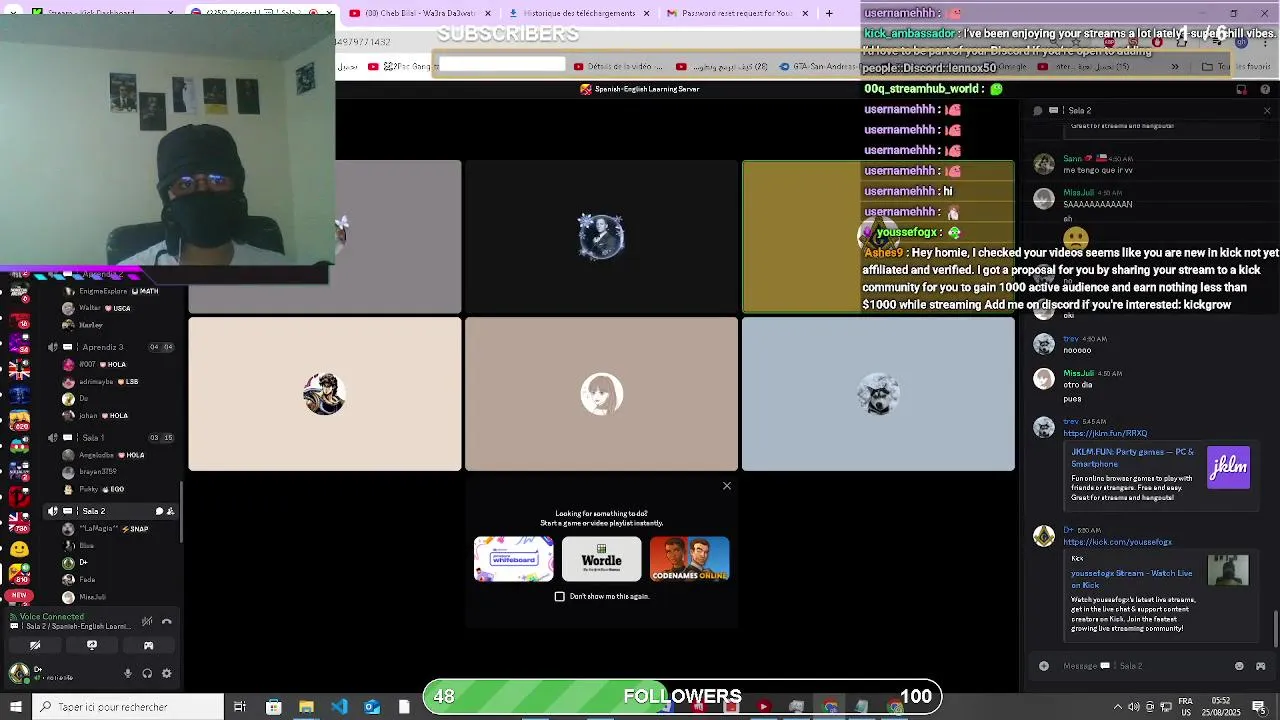Select the tan tile with white-haired avatar

click(x=601, y=394)
